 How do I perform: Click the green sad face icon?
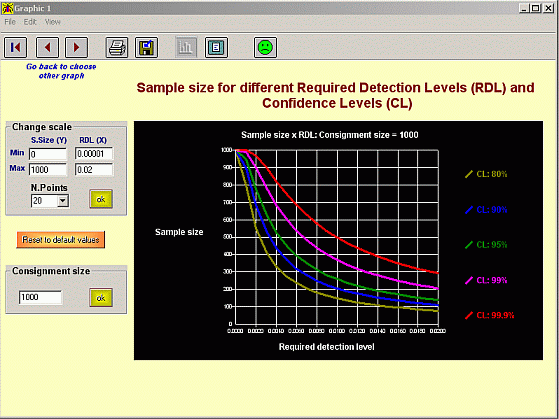265,47
